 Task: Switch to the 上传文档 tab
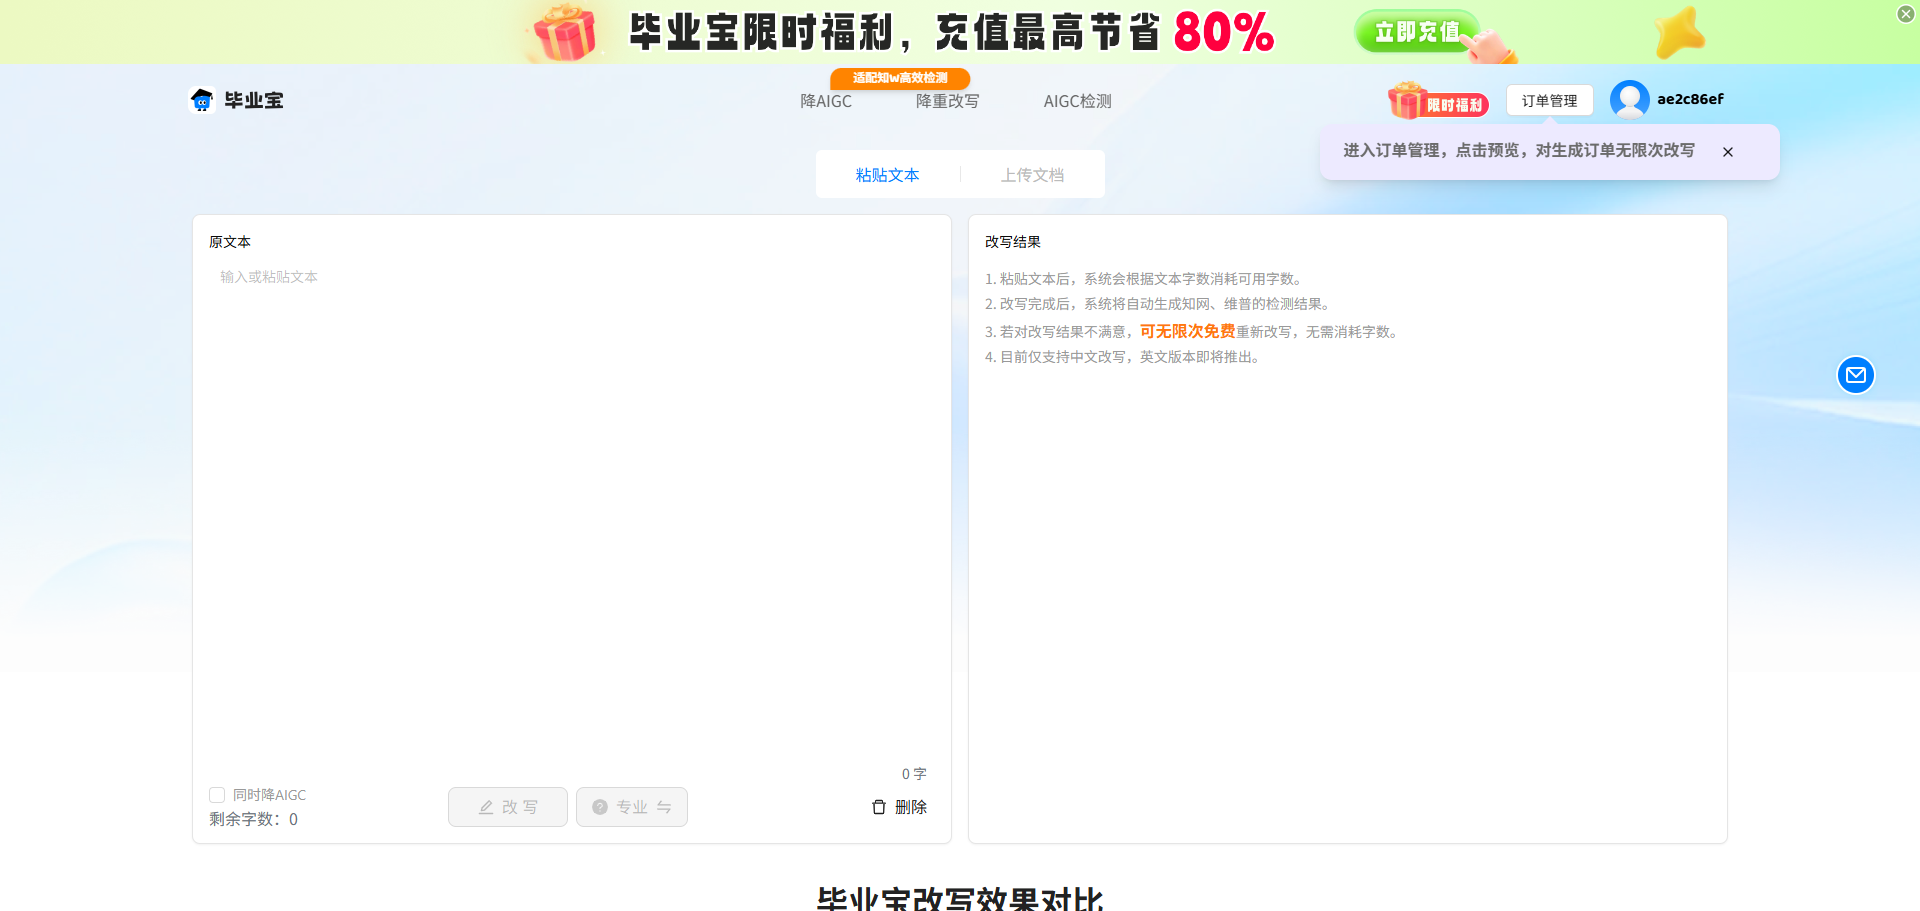point(1032,175)
